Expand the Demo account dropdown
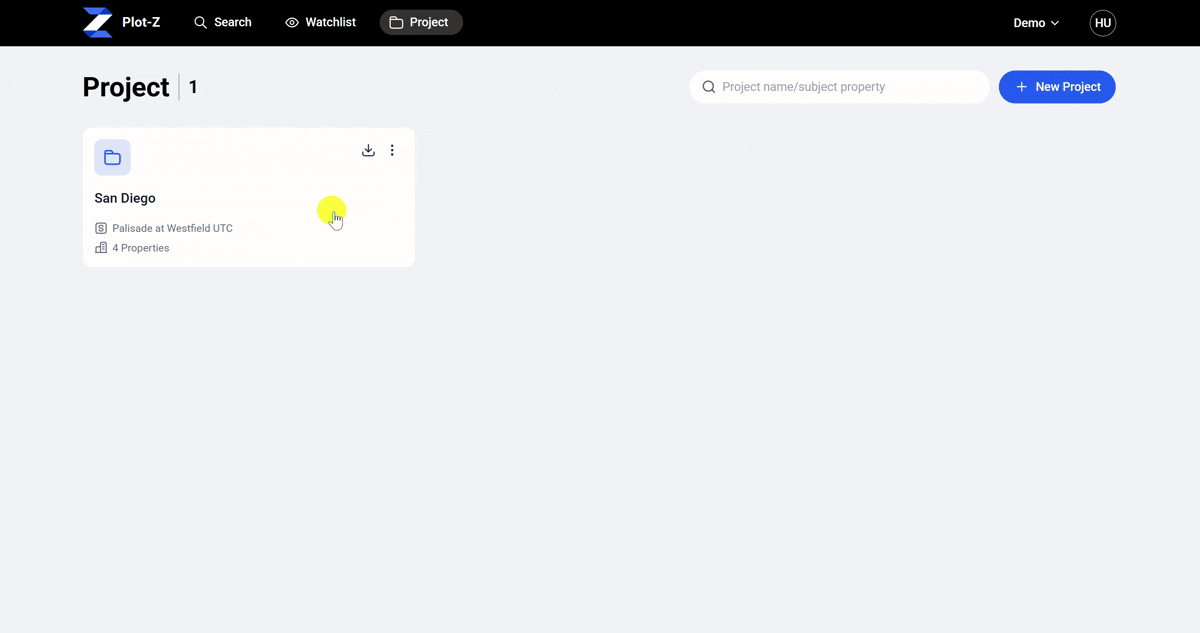Viewport: 1200px width, 633px height. click(x=1036, y=23)
